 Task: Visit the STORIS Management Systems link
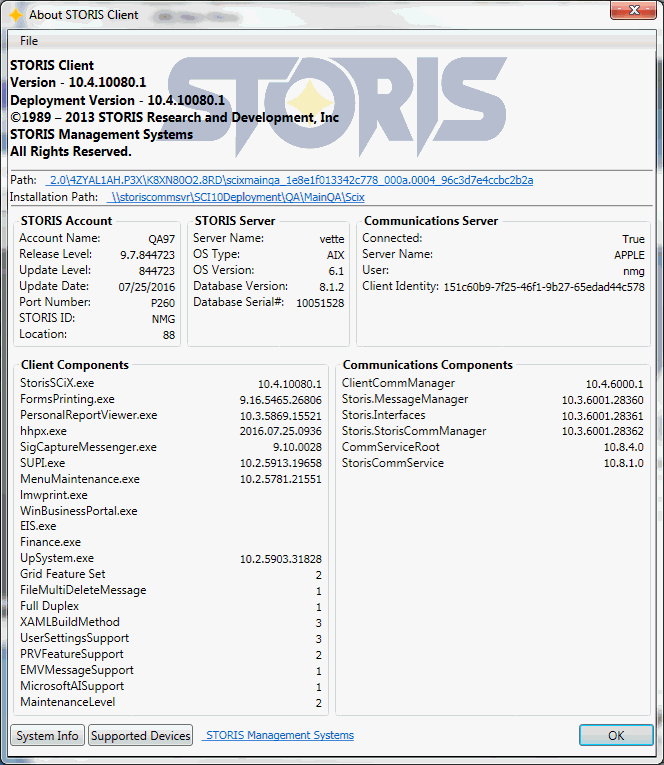[x=278, y=735]
